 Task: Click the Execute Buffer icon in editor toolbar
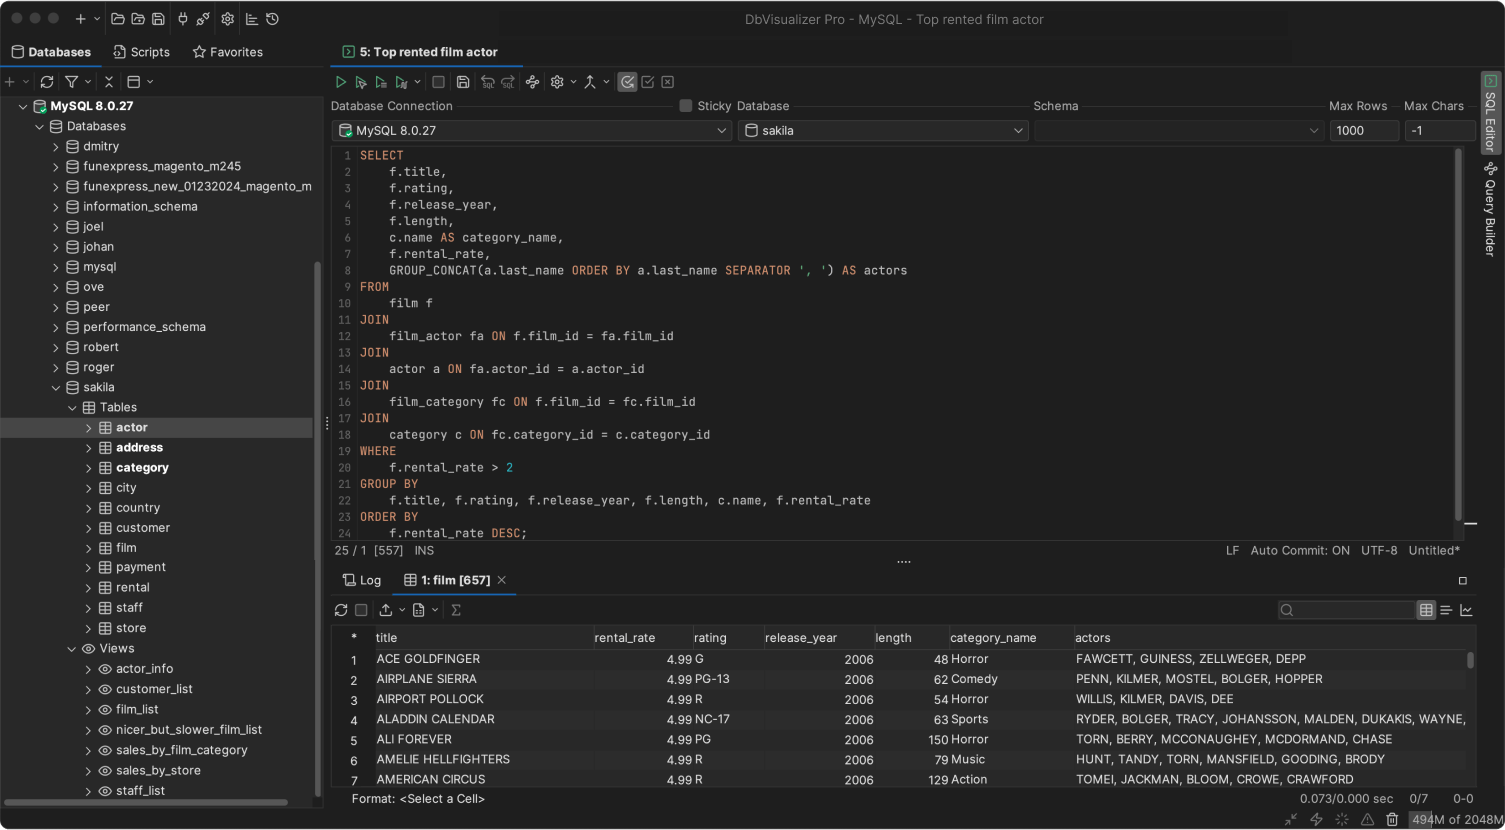pyautogui.click(x=380, y=82)
